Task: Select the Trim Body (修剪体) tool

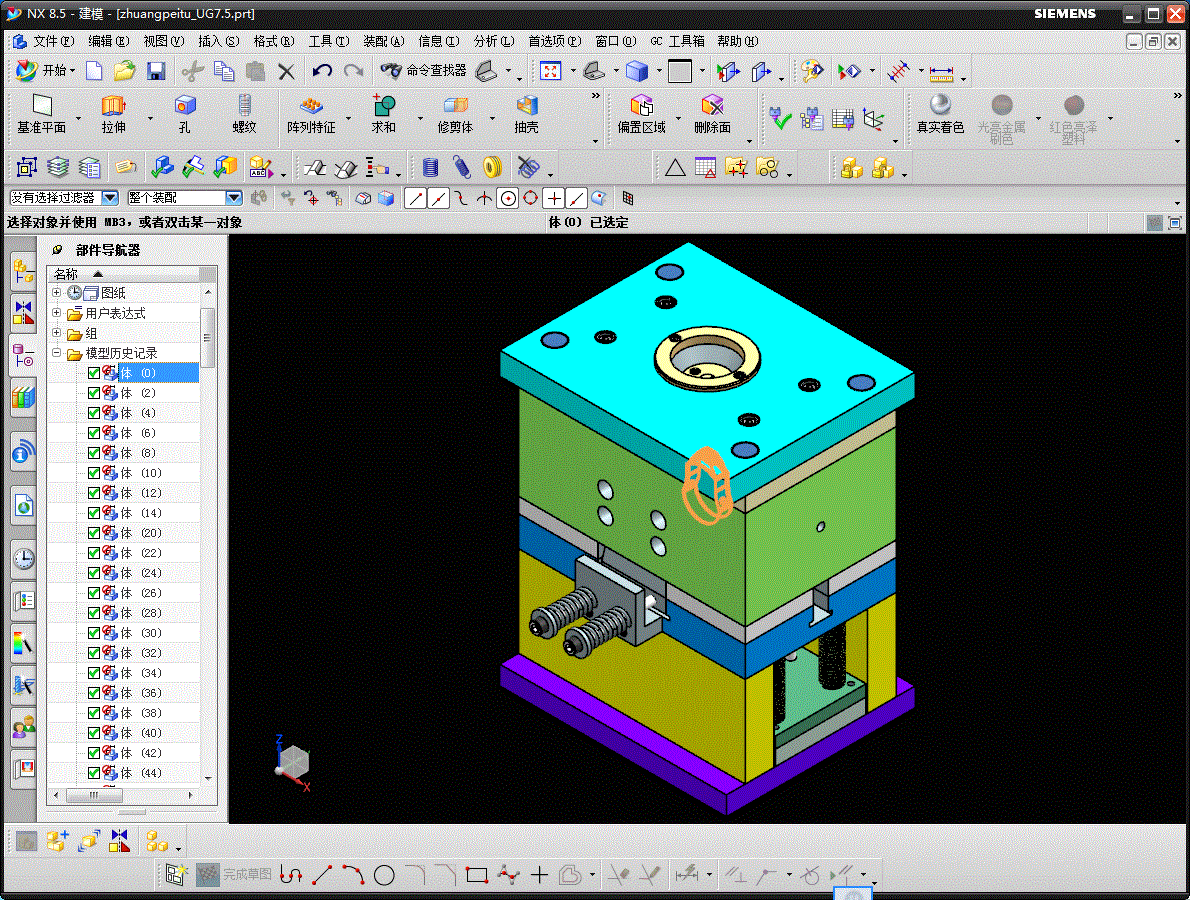Action: pyautogui.click(x=455, y=115)
